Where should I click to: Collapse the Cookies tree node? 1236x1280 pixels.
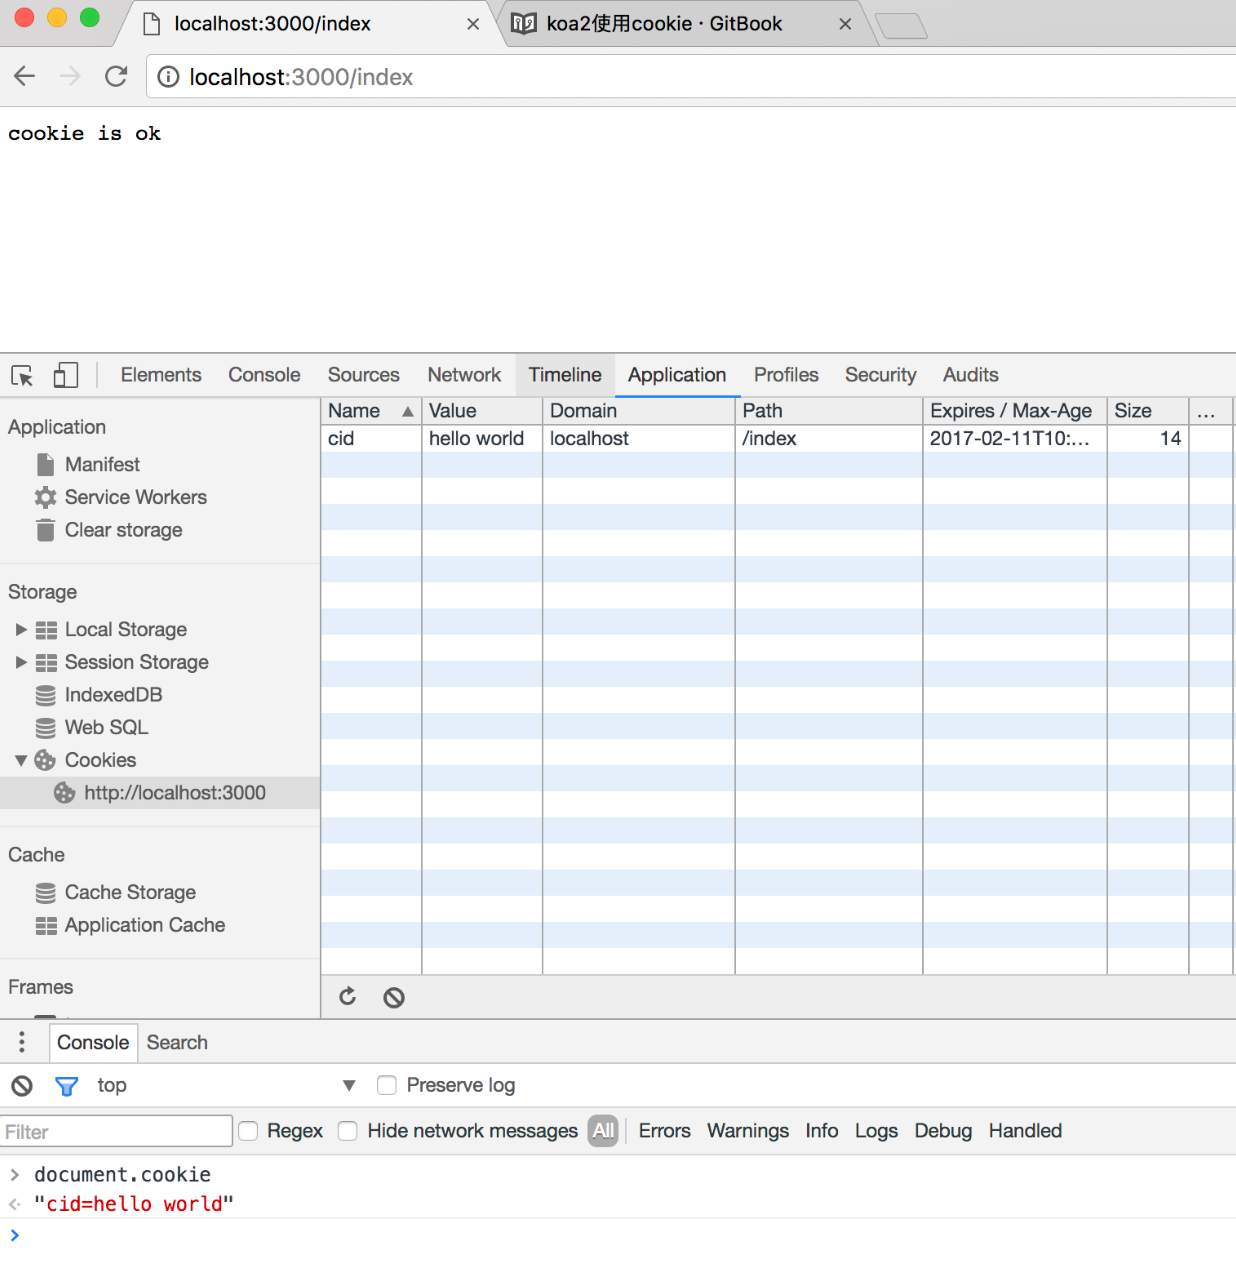click(x=21, y=761)
